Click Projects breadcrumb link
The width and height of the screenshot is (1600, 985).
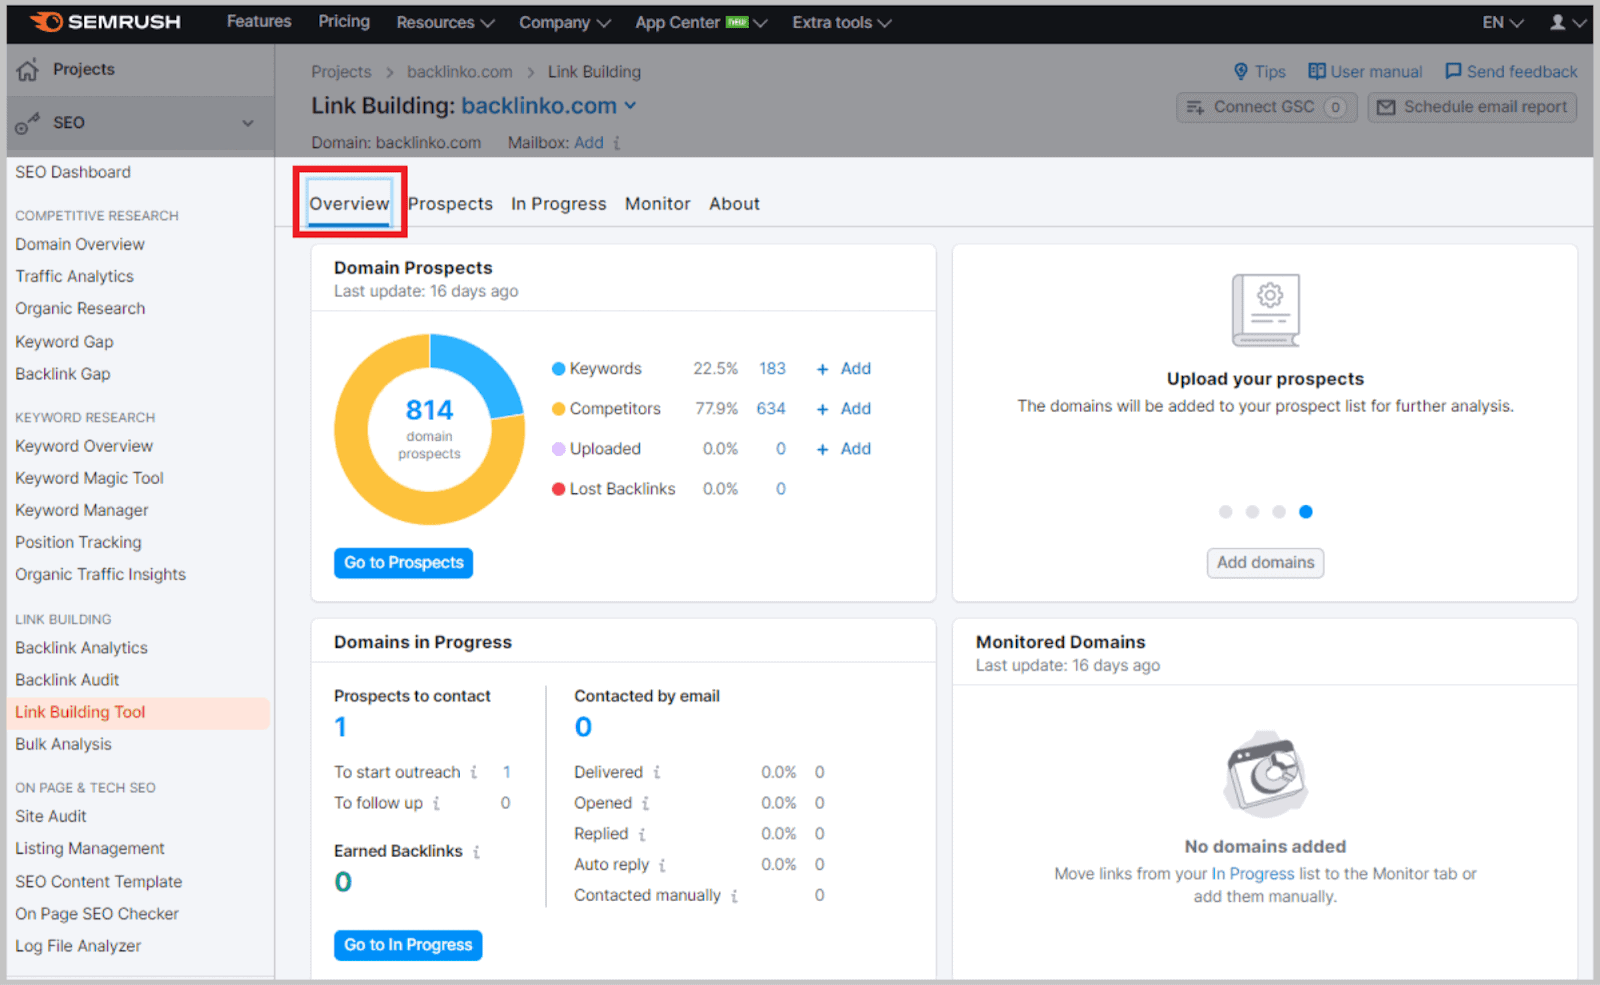(341, 72)
